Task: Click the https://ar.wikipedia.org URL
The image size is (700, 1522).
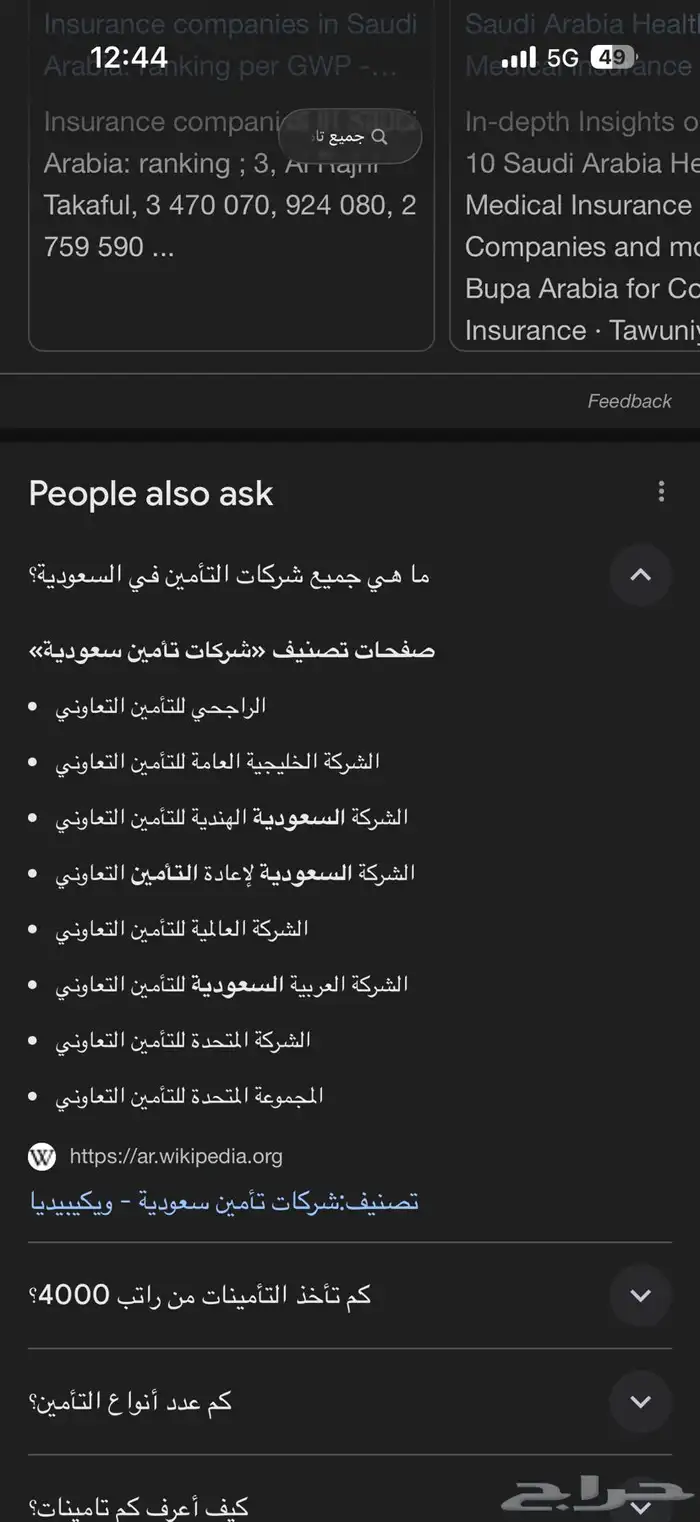Action: coord(176,1157)
